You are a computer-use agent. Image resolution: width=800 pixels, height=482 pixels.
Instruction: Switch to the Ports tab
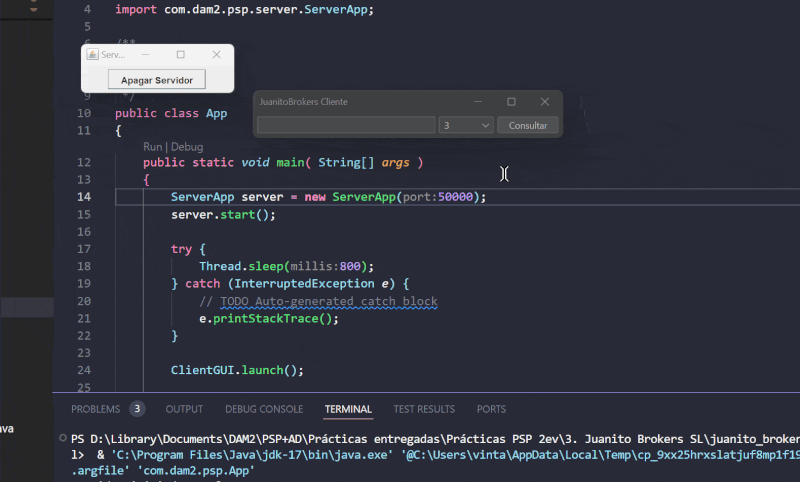coord(491,409)
